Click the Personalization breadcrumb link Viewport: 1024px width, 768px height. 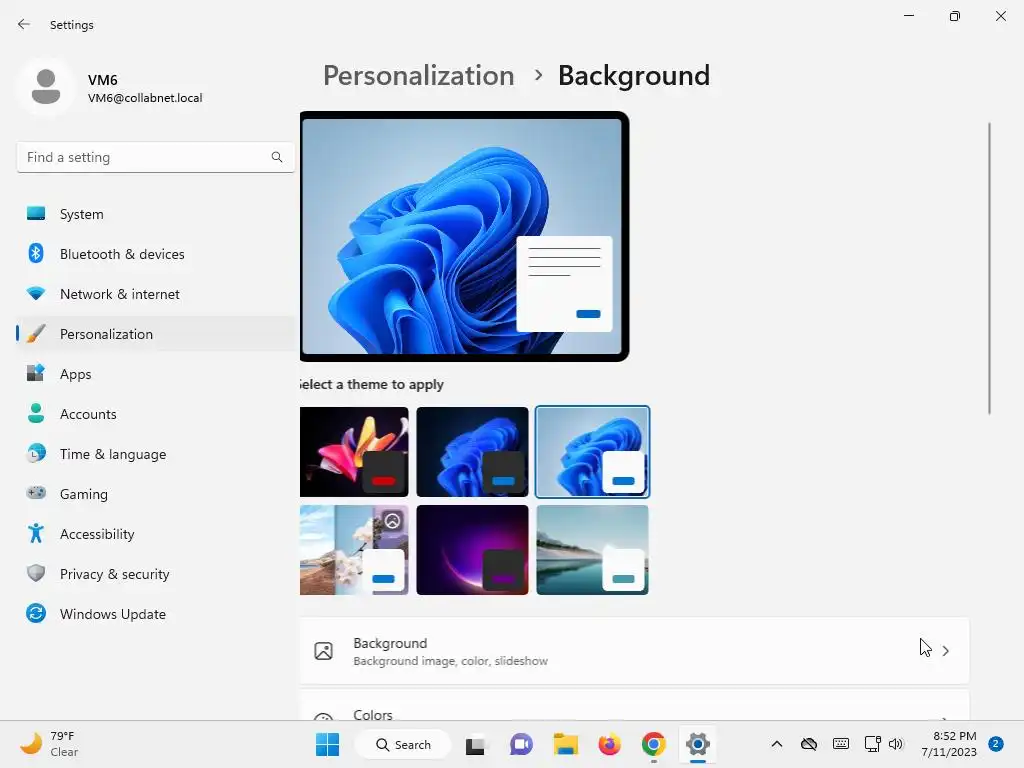coord(419,76)
